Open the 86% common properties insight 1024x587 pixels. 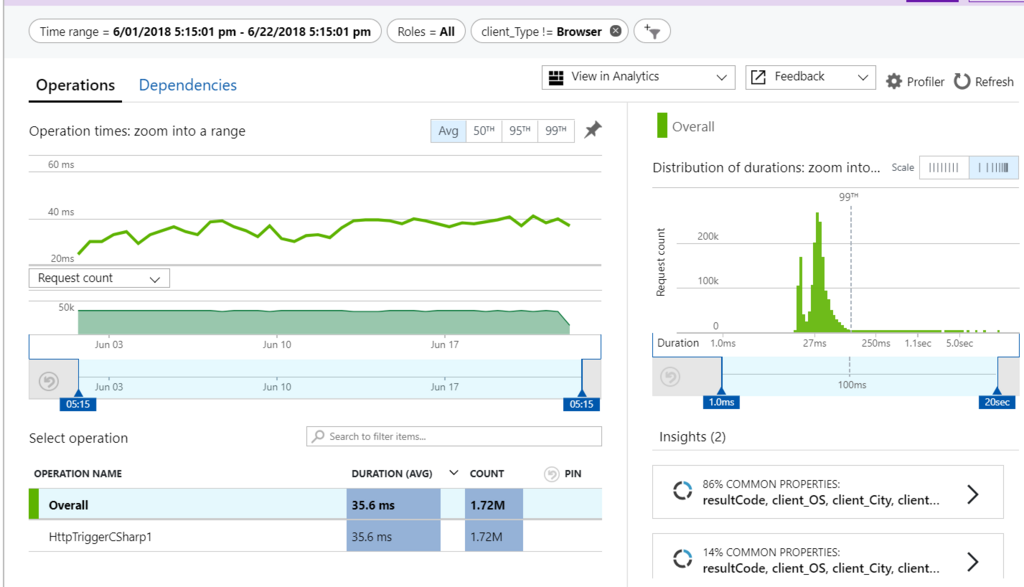(827, 492)
